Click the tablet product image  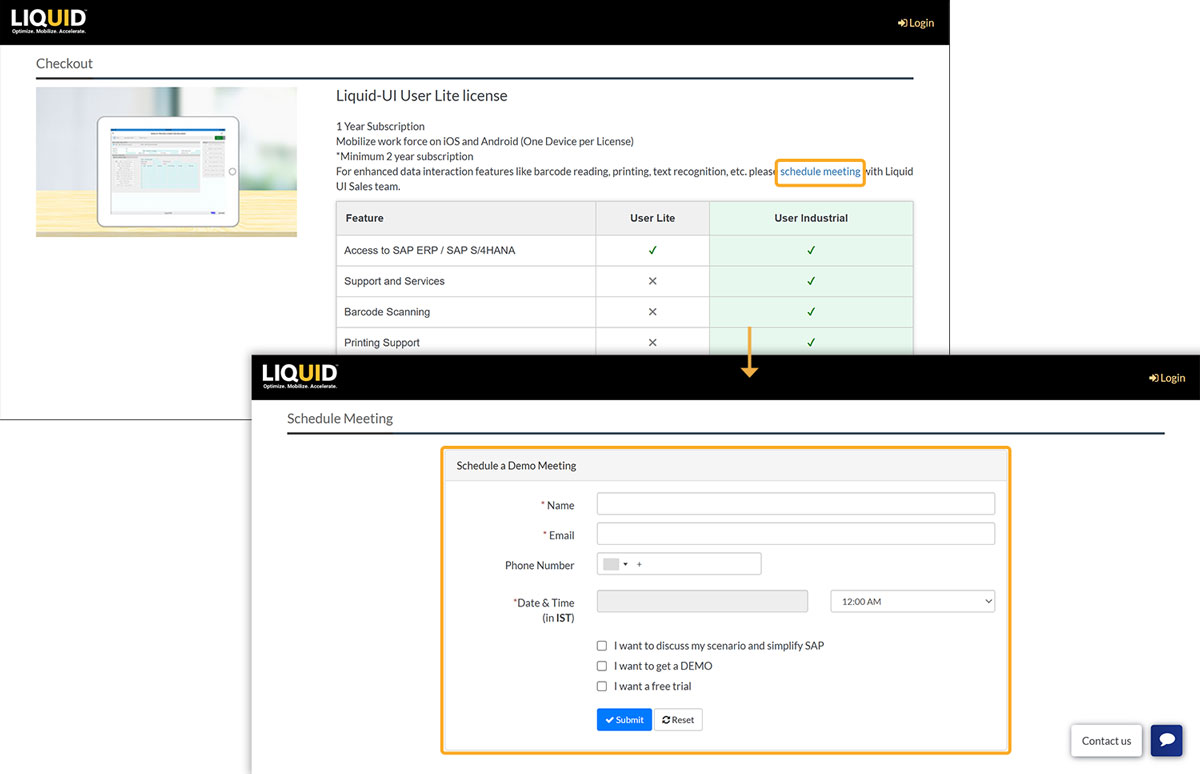(166, 162)
